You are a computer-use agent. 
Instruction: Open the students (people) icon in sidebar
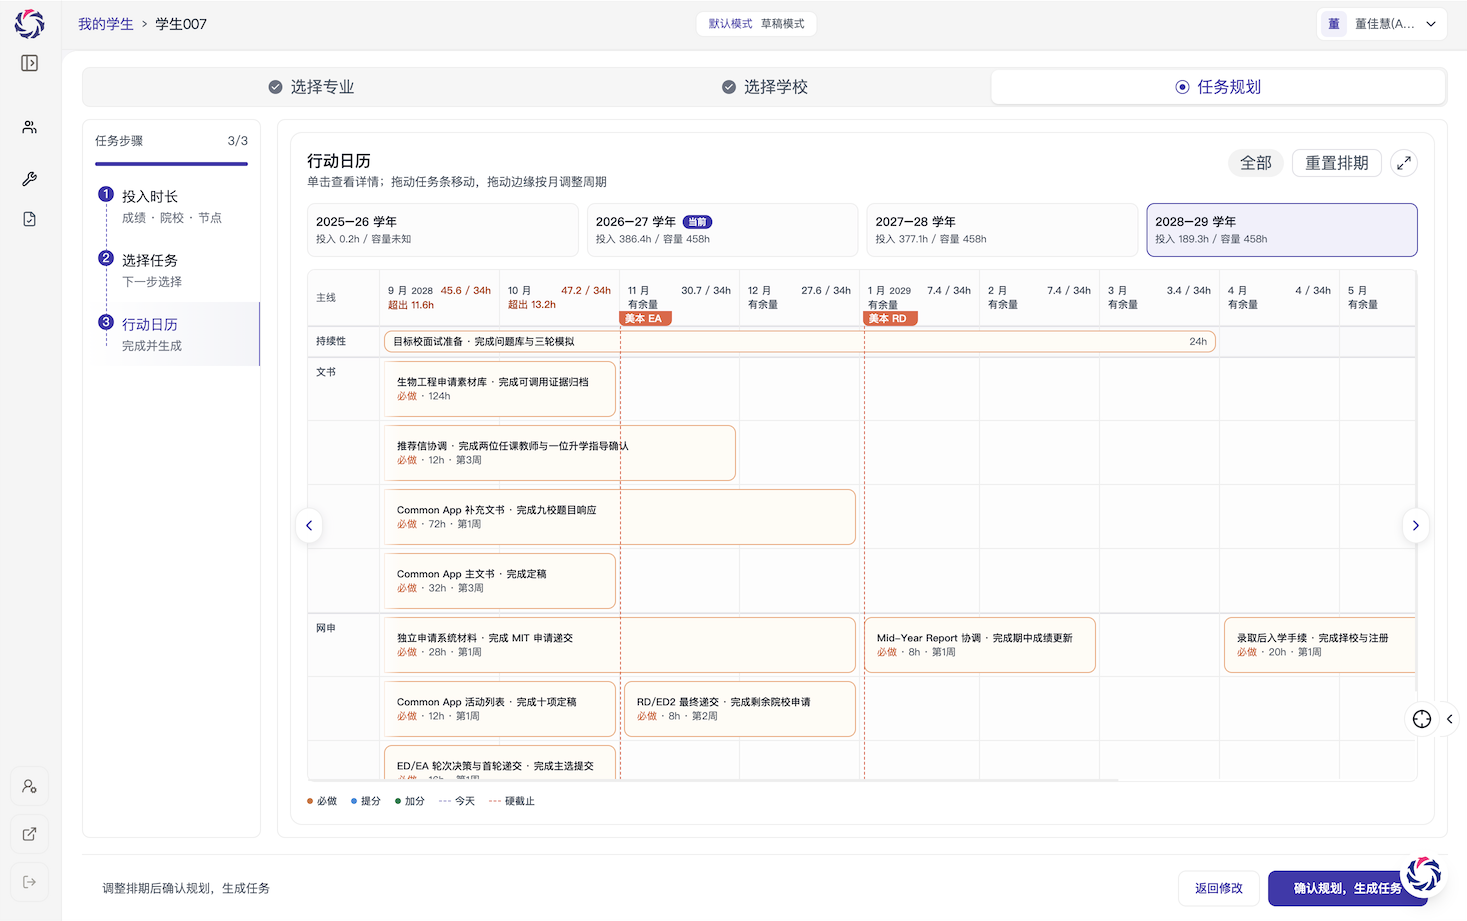coord(30,127)
